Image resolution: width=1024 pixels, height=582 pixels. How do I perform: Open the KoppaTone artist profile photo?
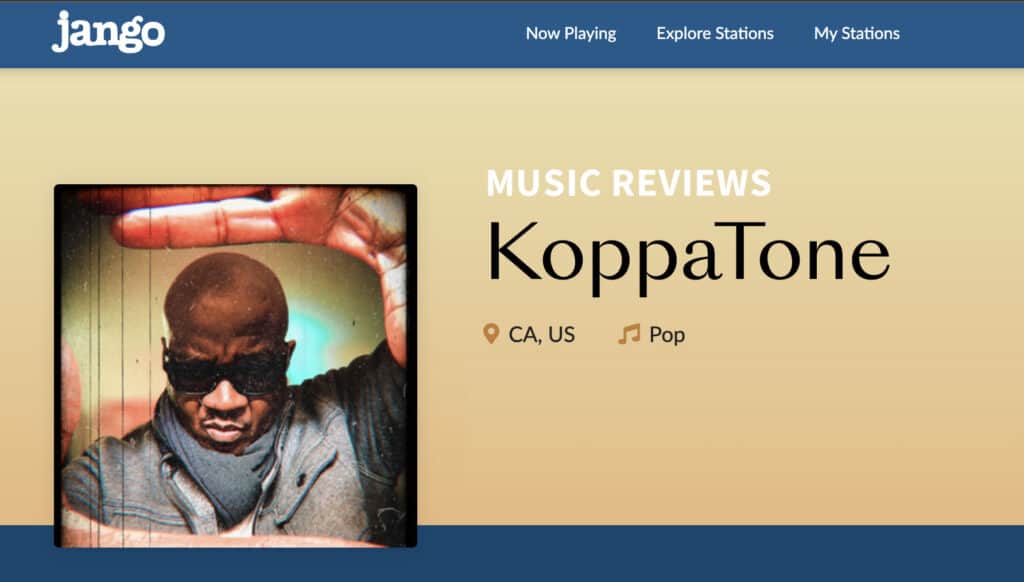coord(236,366)
